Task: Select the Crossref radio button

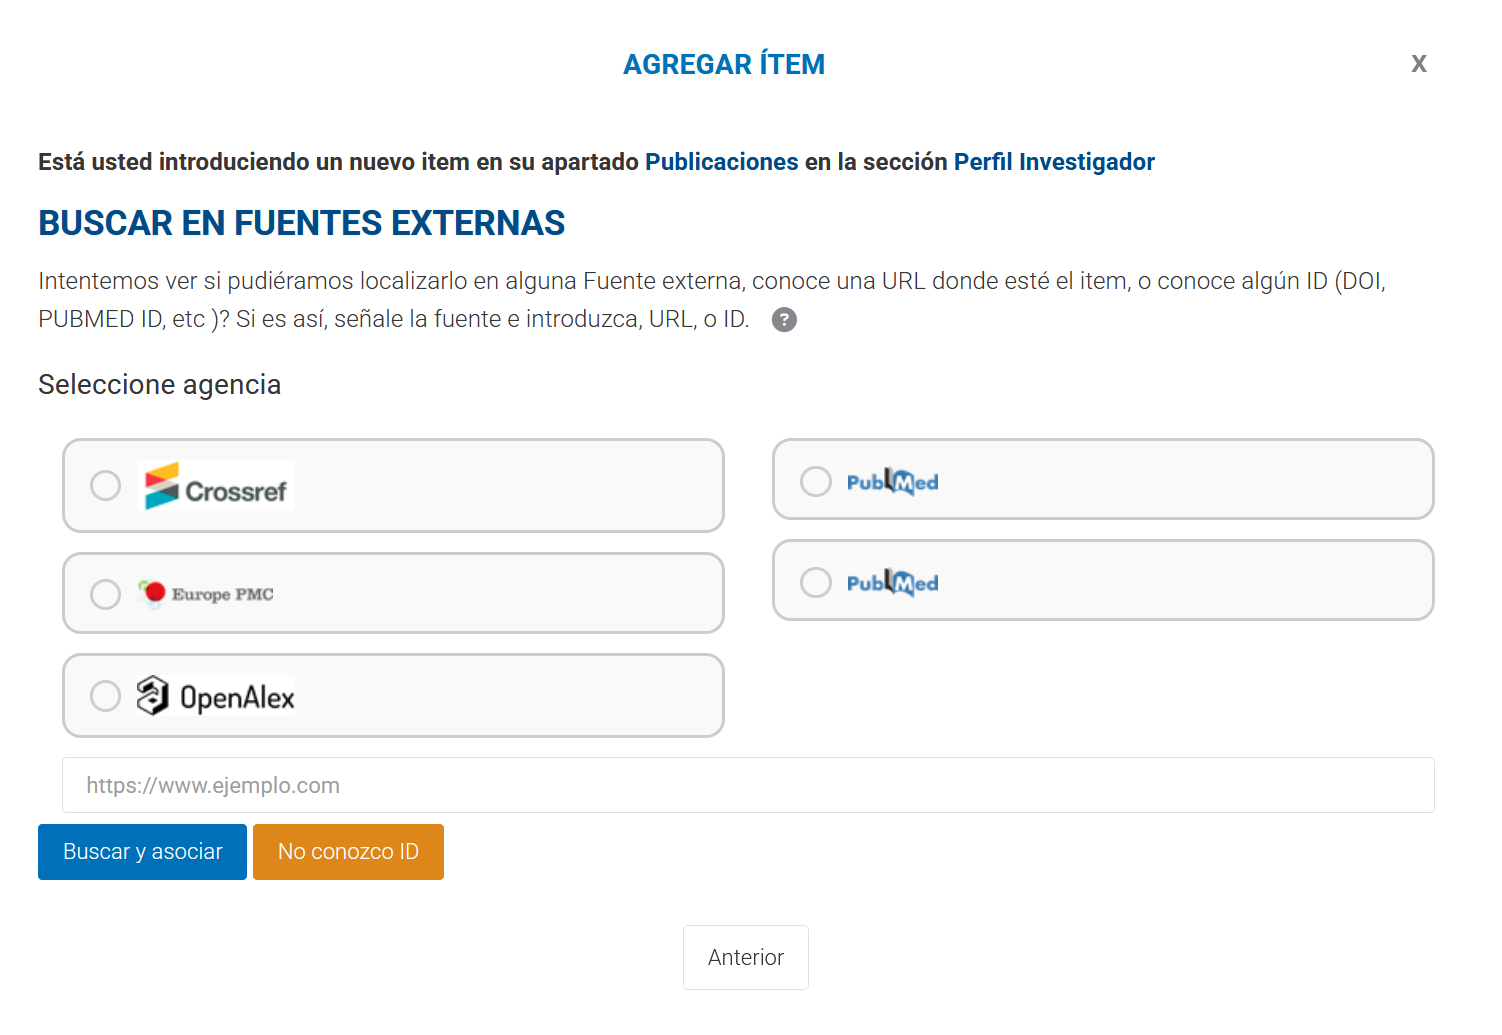Action: pyautogui.click(x=105, y=486)
